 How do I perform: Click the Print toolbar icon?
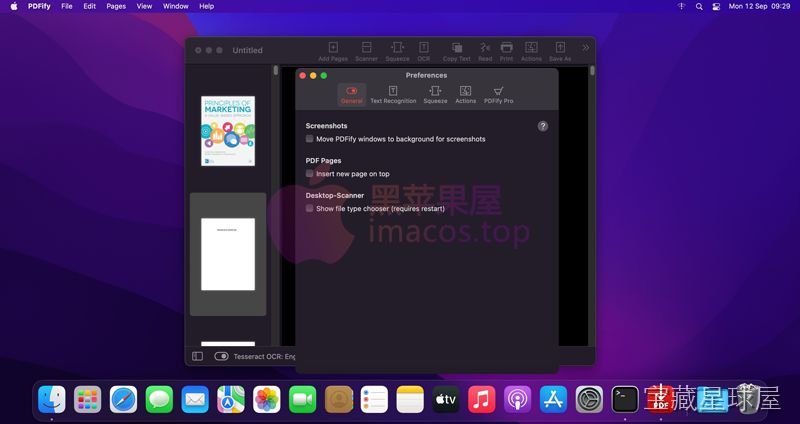click(506, 52)
